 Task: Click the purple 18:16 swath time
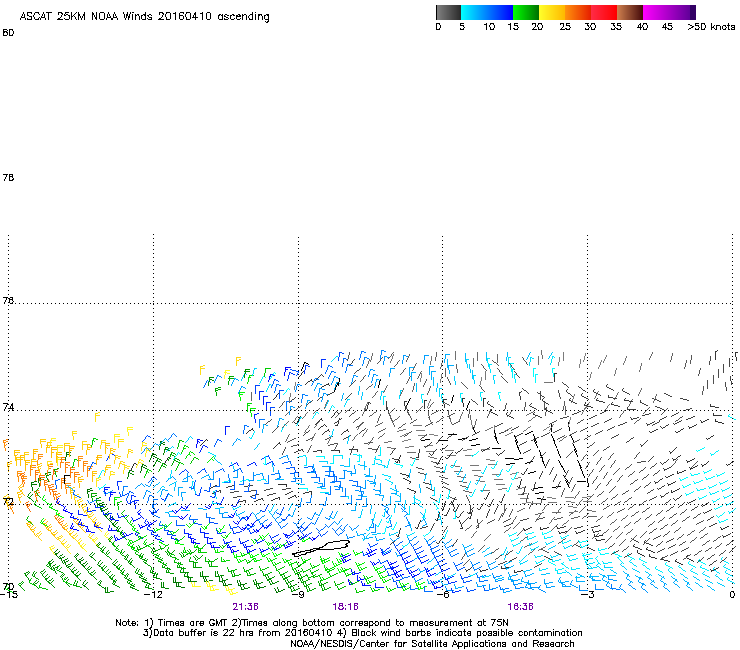(345, 607)
